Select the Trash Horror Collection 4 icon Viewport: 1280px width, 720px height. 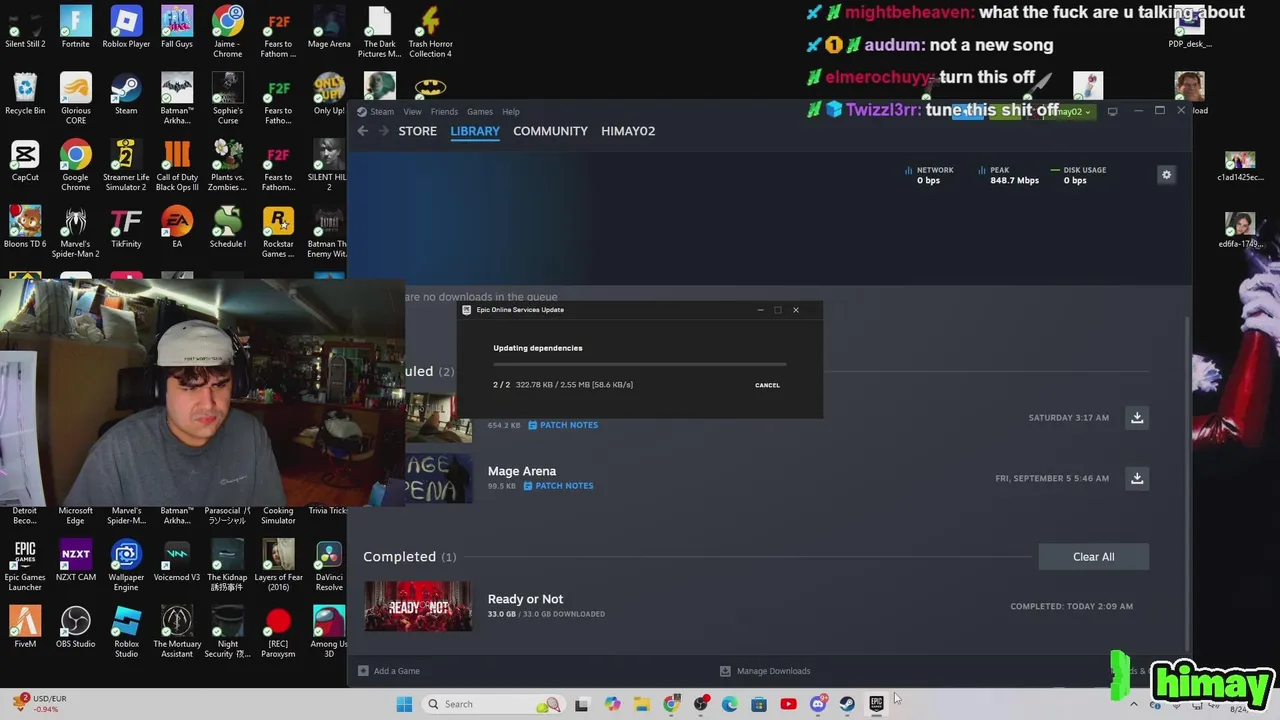tap(430, 32)
